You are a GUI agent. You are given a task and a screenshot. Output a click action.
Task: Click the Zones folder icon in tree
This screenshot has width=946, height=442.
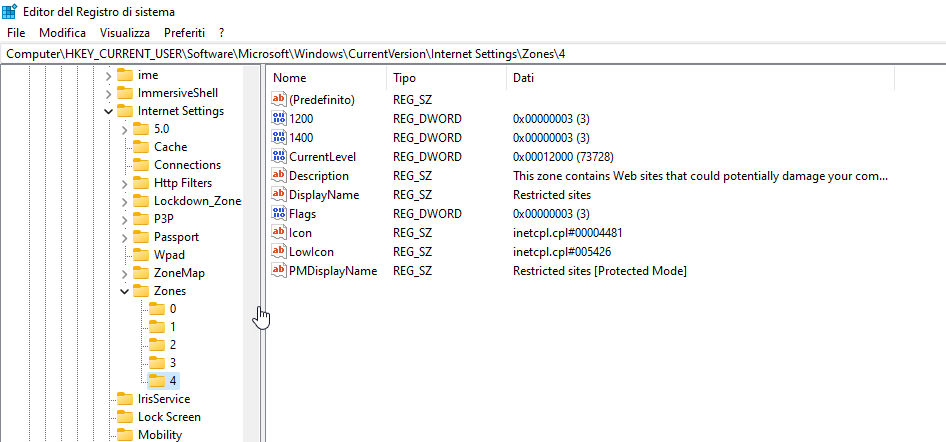point(141,291)
